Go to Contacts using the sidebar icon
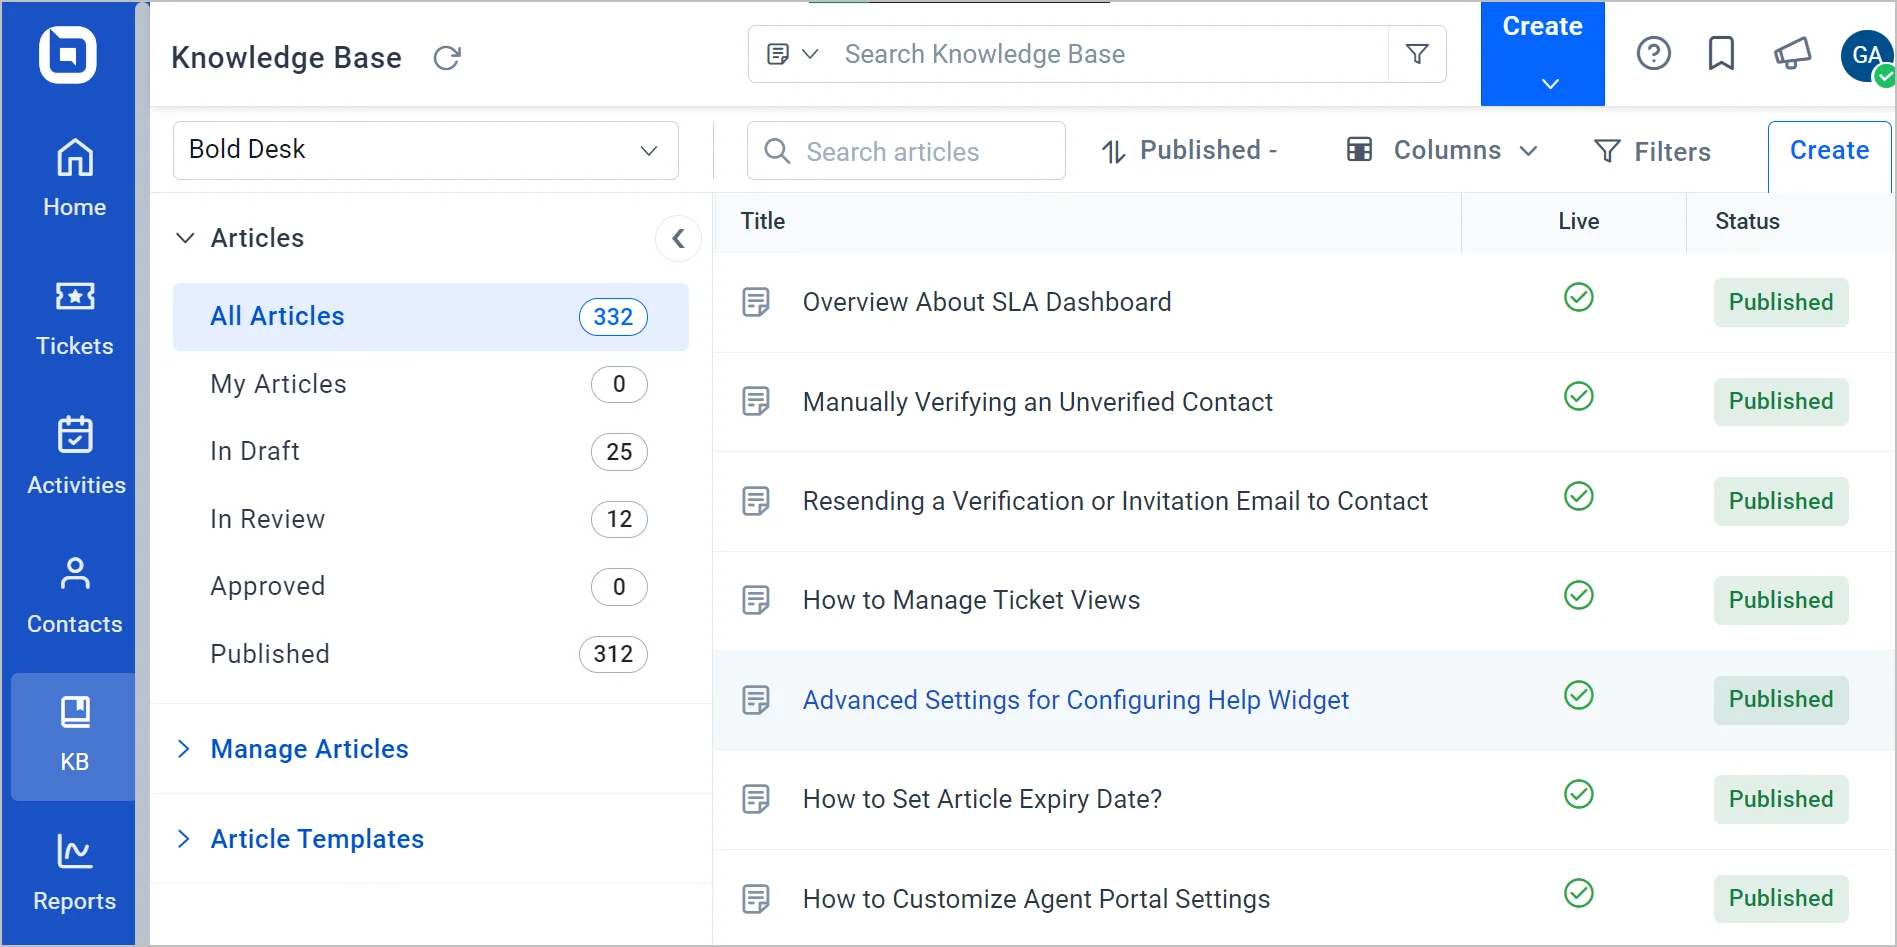Screen dimensions: 1897x947 [x=73, y=594]
